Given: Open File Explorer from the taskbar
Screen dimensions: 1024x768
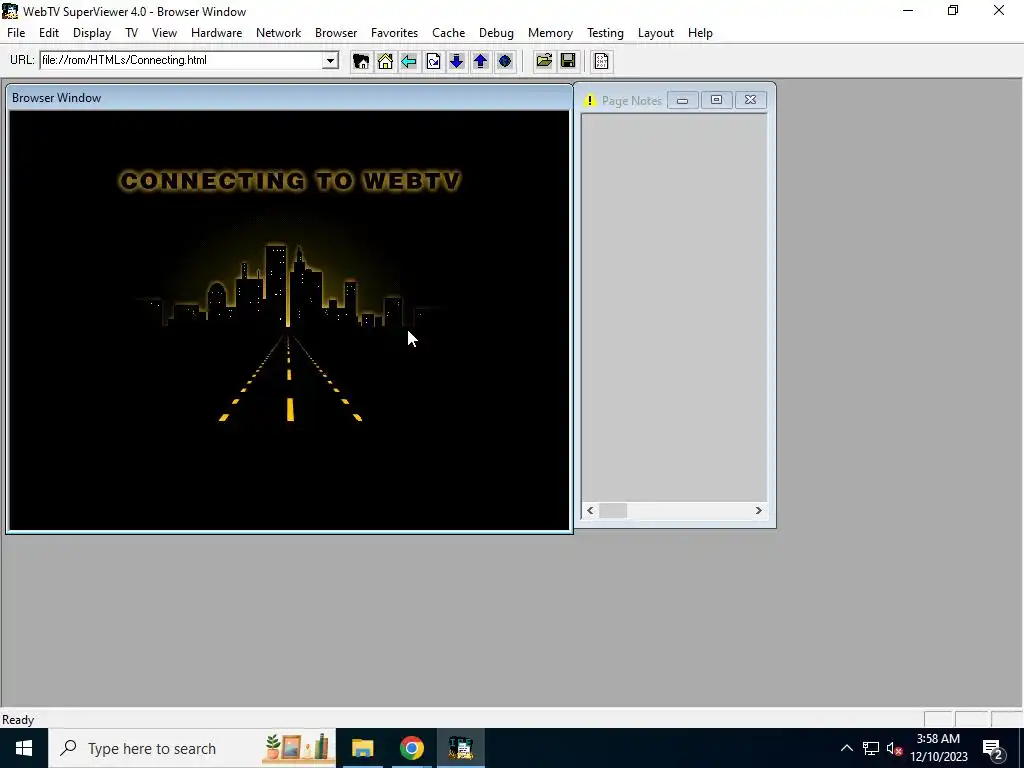Looking at the screenshot, I should [362, 748].
